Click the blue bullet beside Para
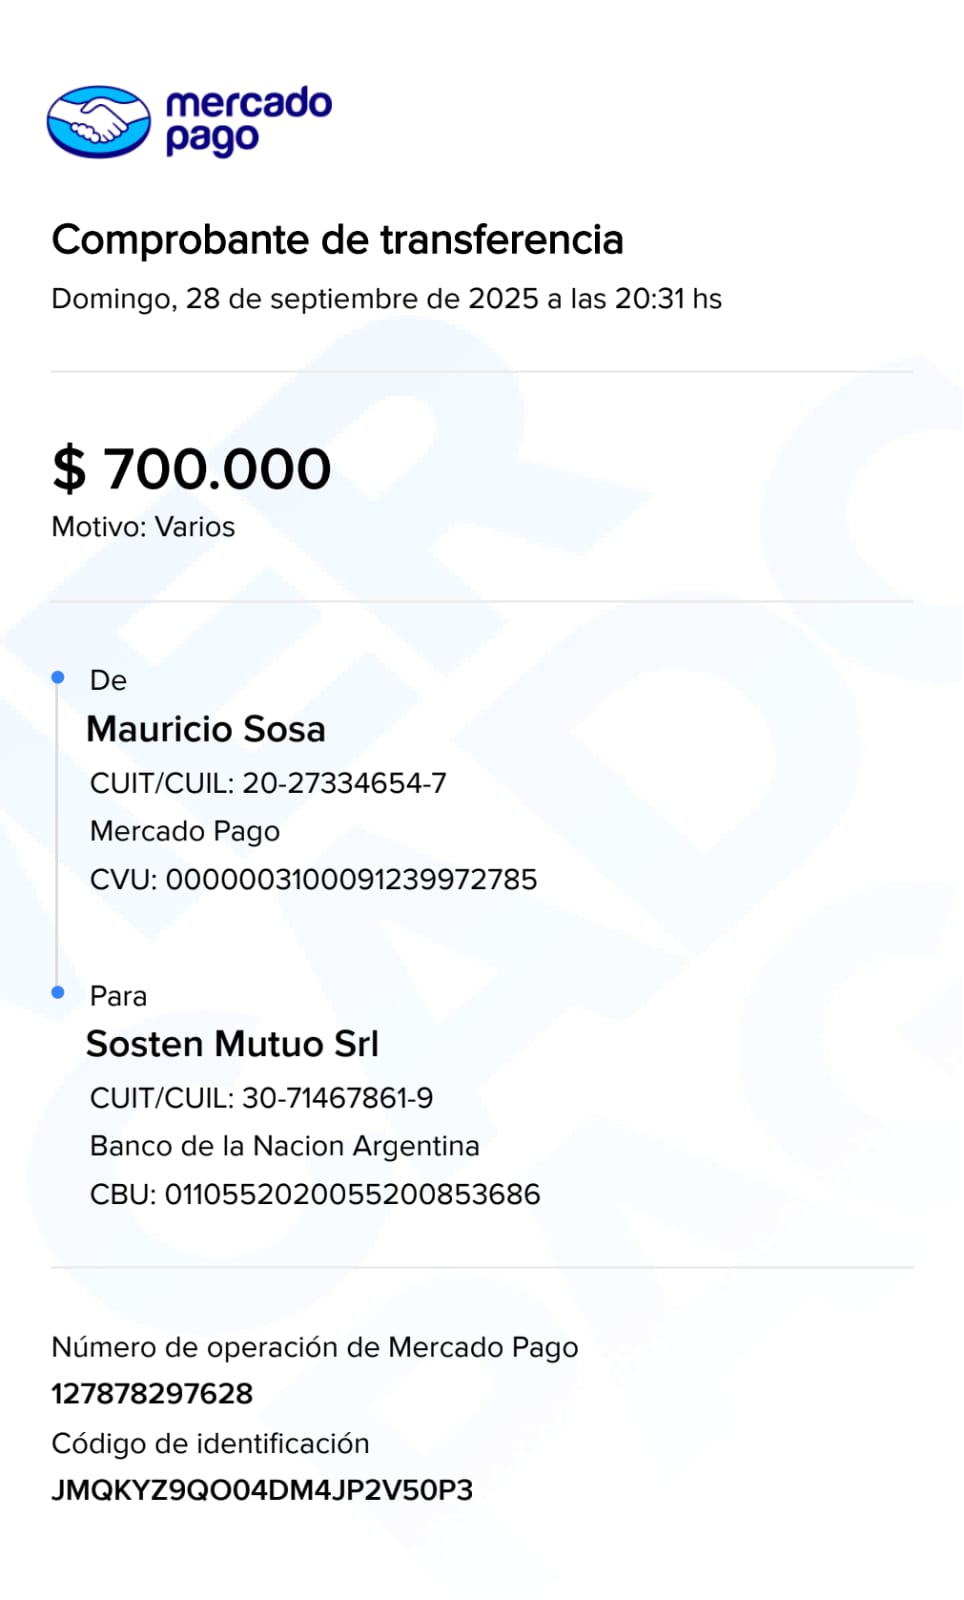 pyautogui.click(x=58, y=992)
